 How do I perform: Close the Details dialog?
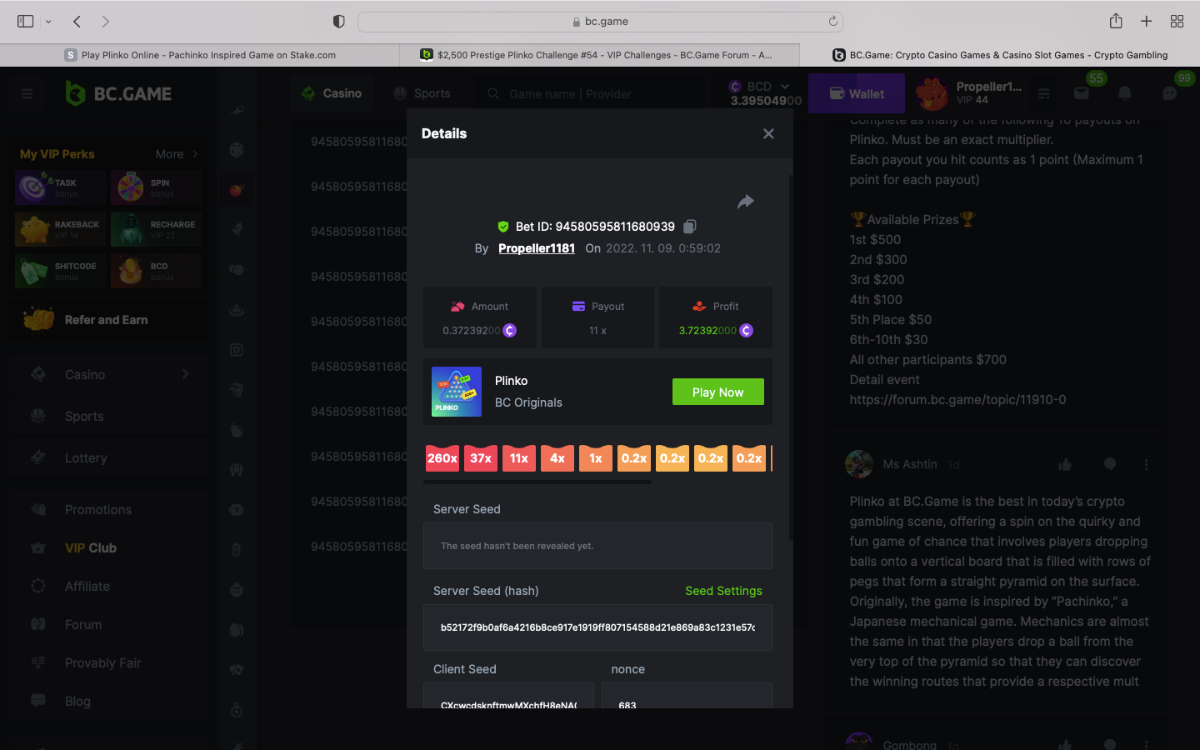[x=768, y=134]
